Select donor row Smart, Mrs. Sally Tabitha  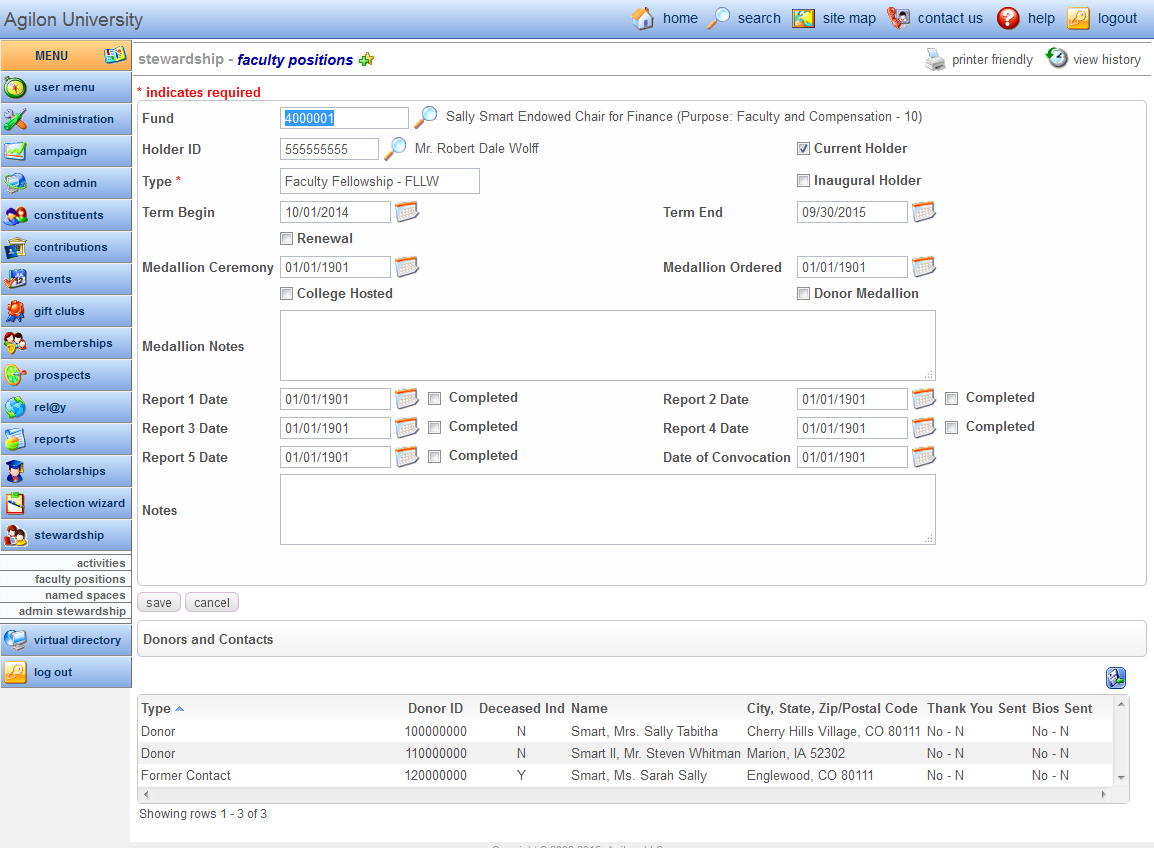626,731
